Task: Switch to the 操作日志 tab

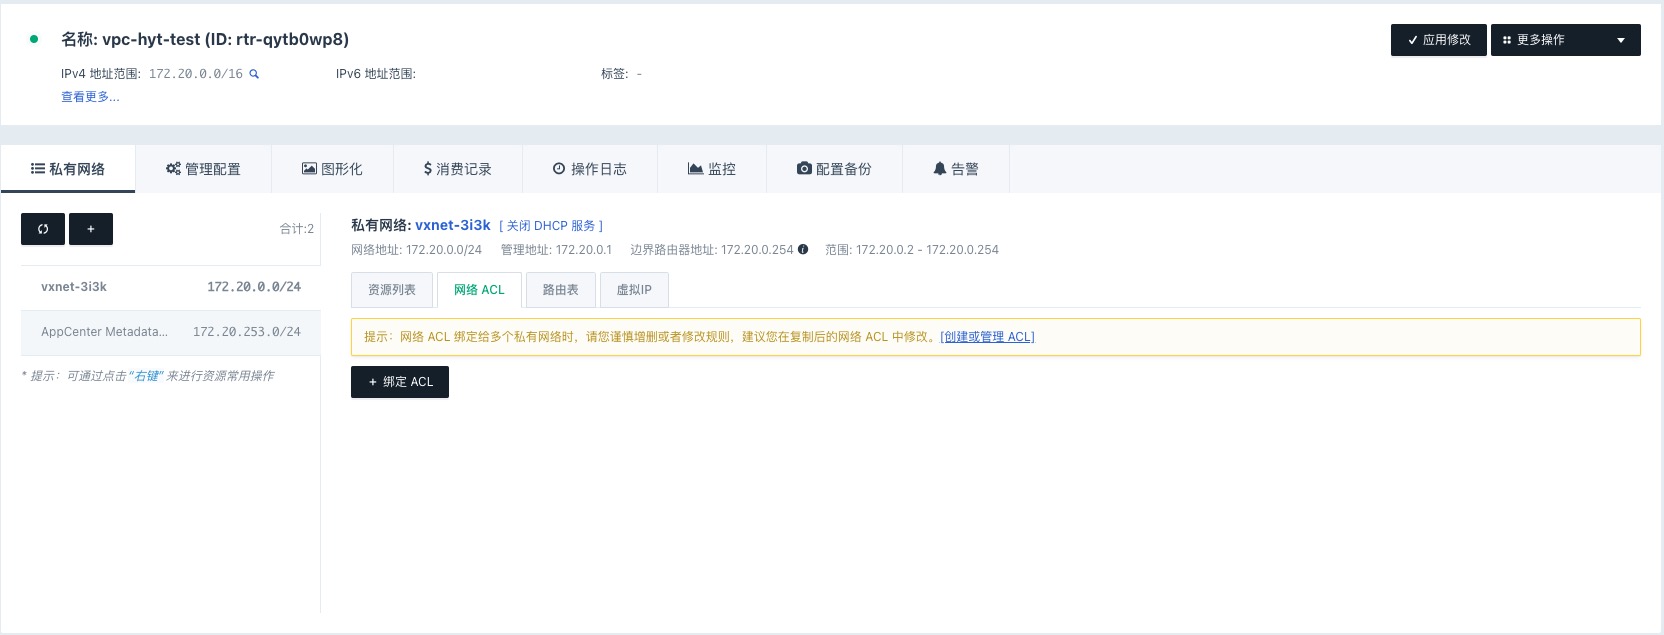Action: pyautogui.click(x=590, y=169)
